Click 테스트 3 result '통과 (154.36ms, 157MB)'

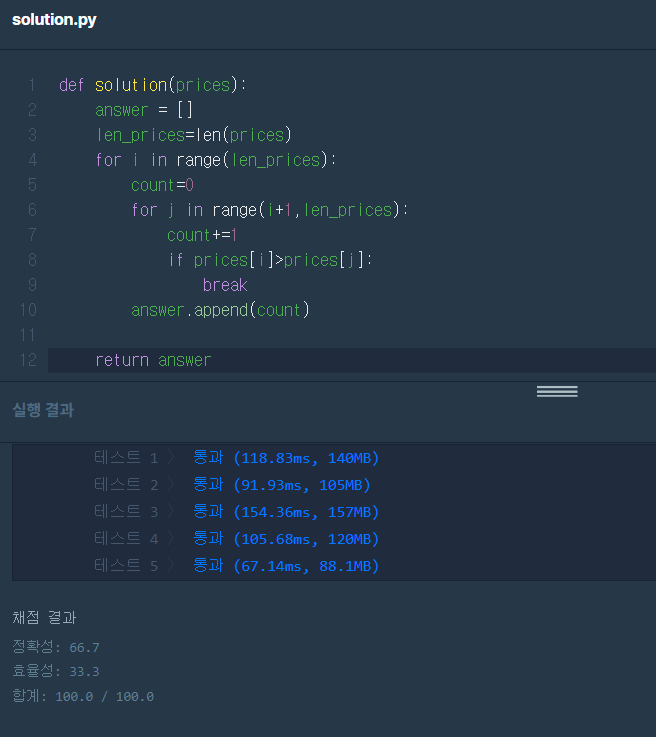[x=286, y=511]
